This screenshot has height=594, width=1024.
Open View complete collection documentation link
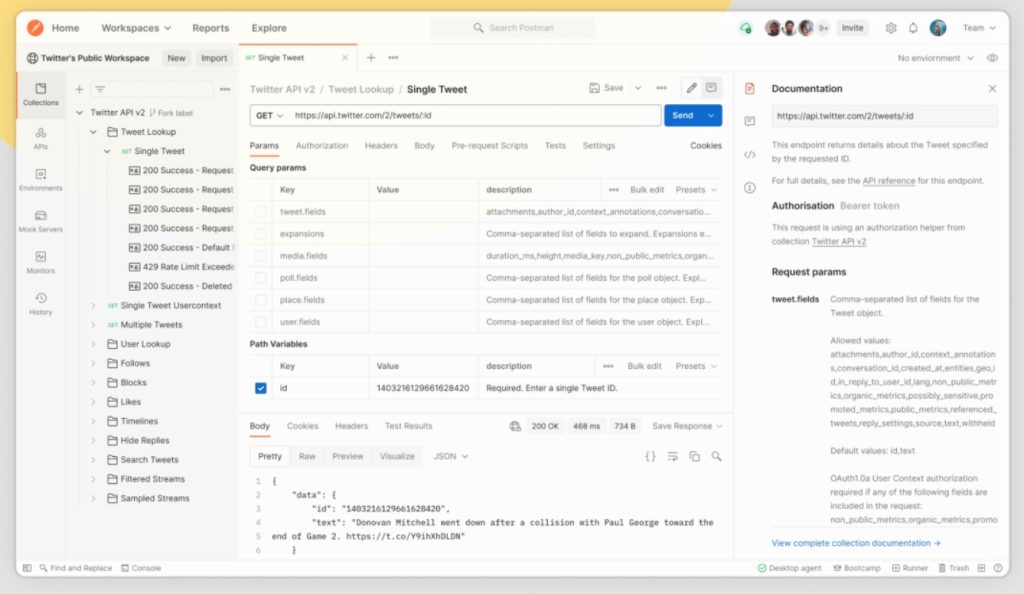pyautogui.click(x=856, y=543)
